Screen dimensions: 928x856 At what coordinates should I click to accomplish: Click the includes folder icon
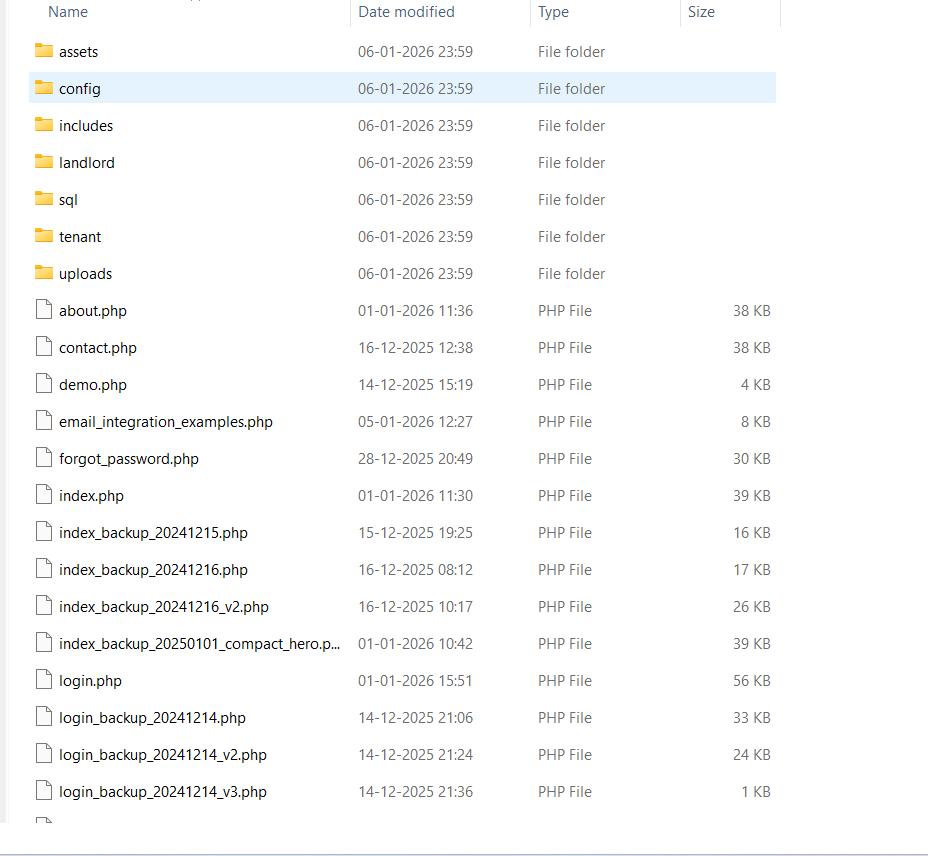click(43, 125)
